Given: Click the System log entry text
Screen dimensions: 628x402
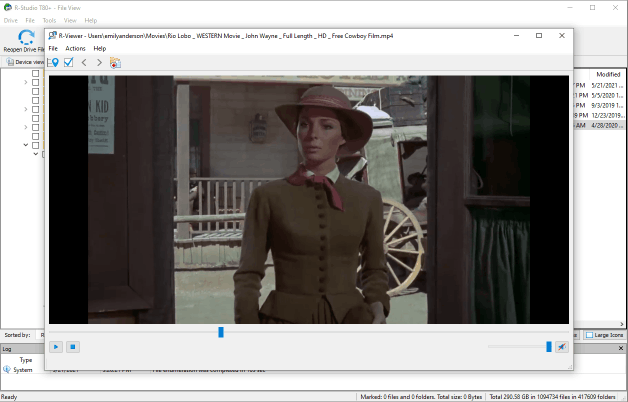Looking at the screenshot, I should tap(23, 370).
